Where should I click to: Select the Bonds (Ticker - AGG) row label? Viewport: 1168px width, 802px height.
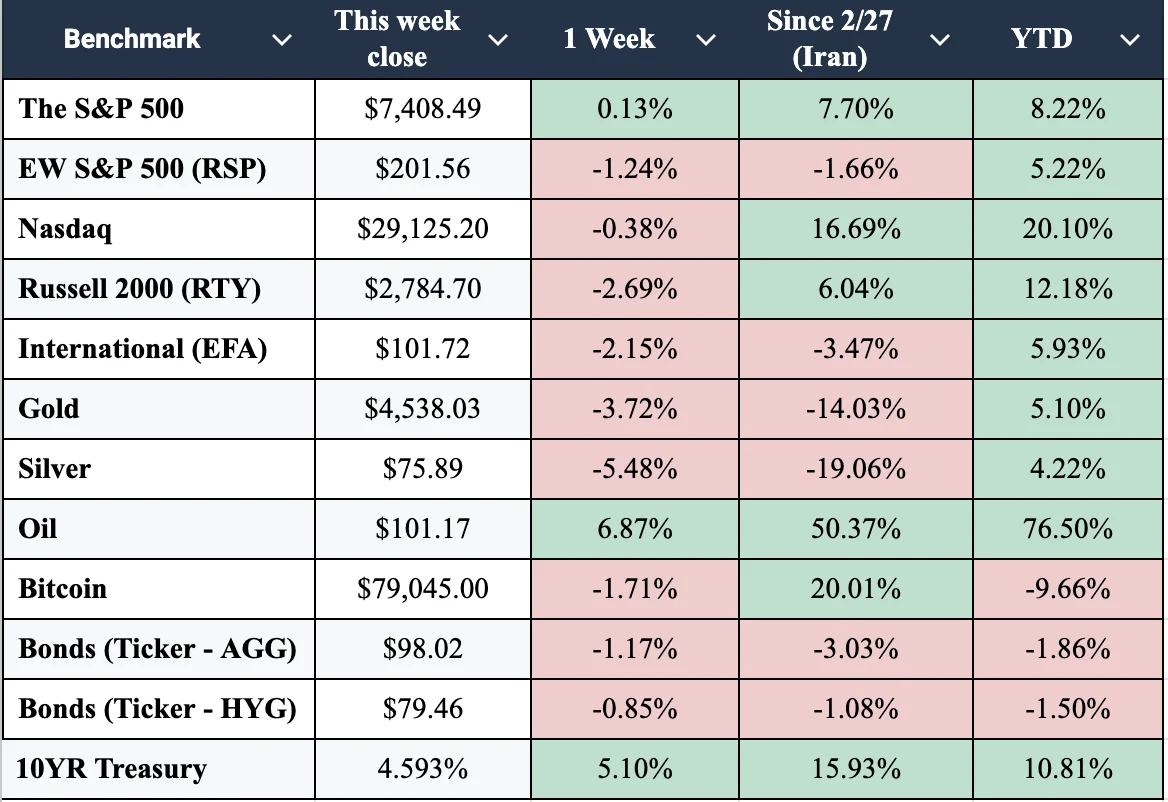tap(157, 649)
